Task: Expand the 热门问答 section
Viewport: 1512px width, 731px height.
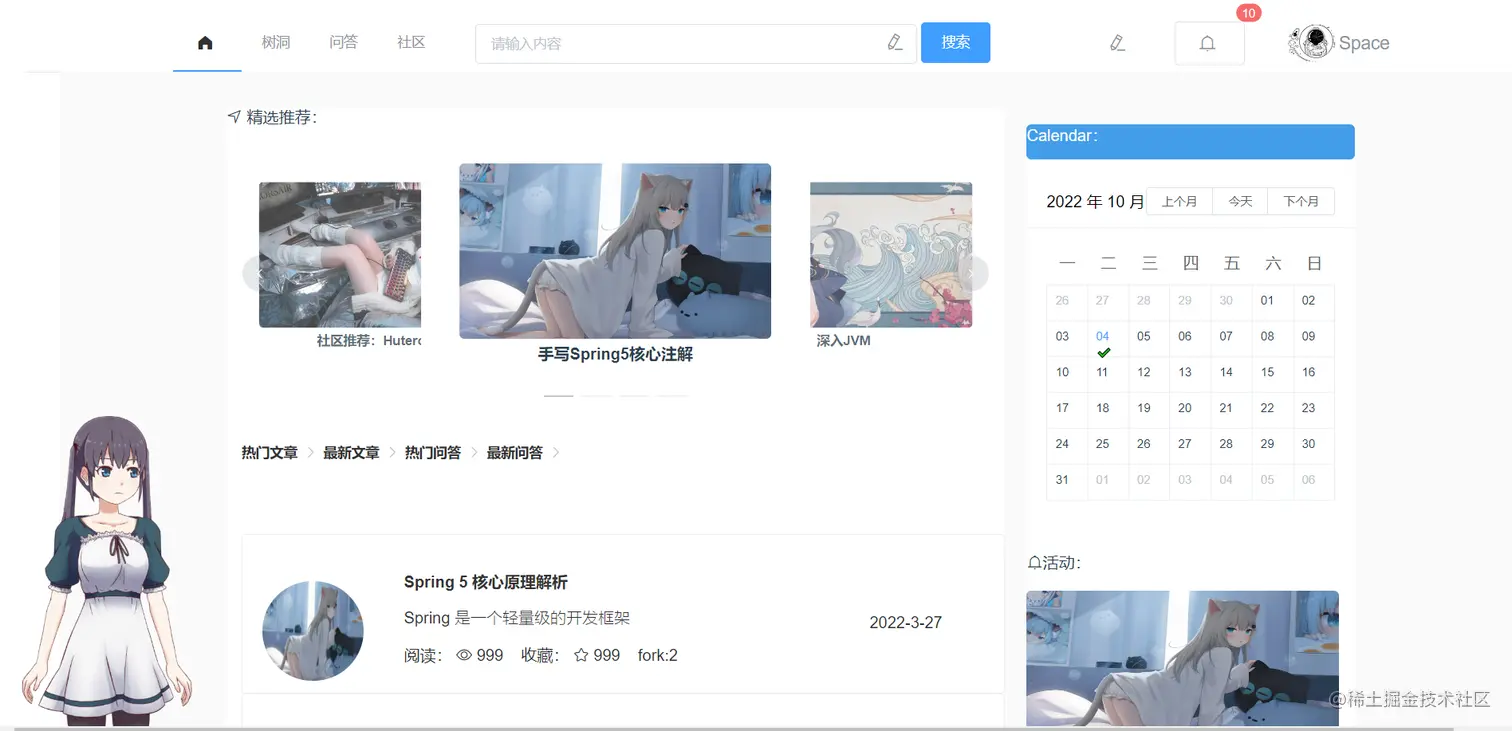Action: (432, 452)
